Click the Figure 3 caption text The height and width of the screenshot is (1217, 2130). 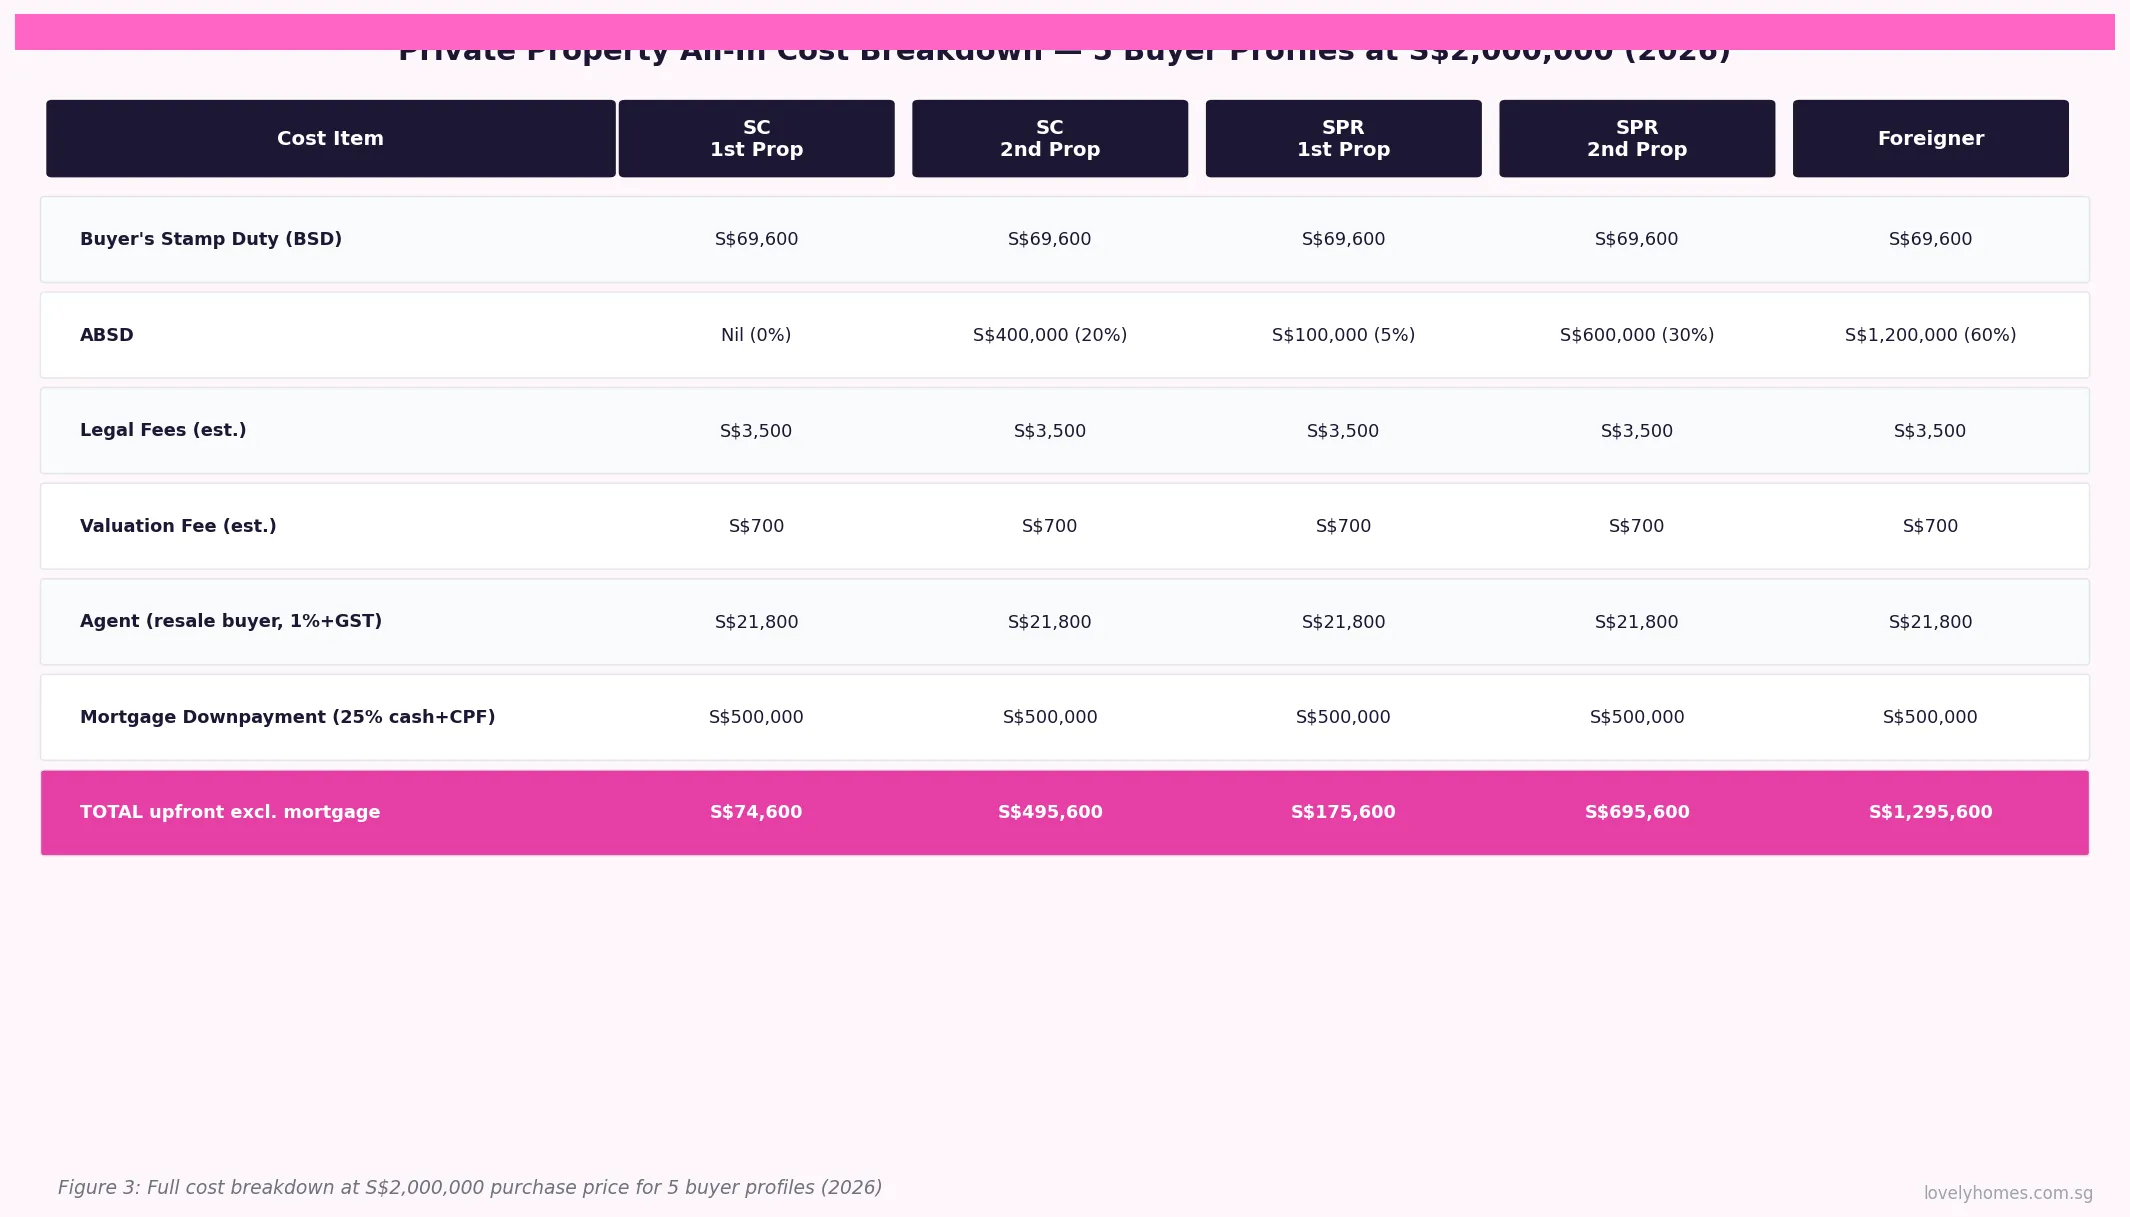(x=470, y=1188)
